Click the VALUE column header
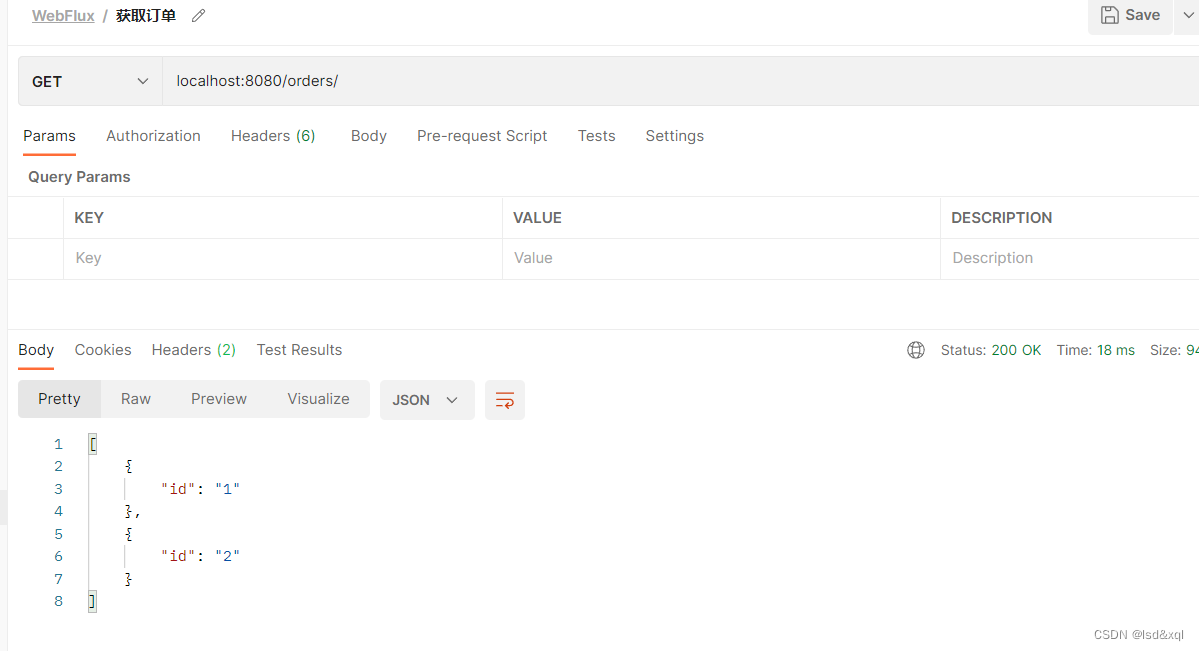This screenshot has height=651, width=1199. coord(537,218)
